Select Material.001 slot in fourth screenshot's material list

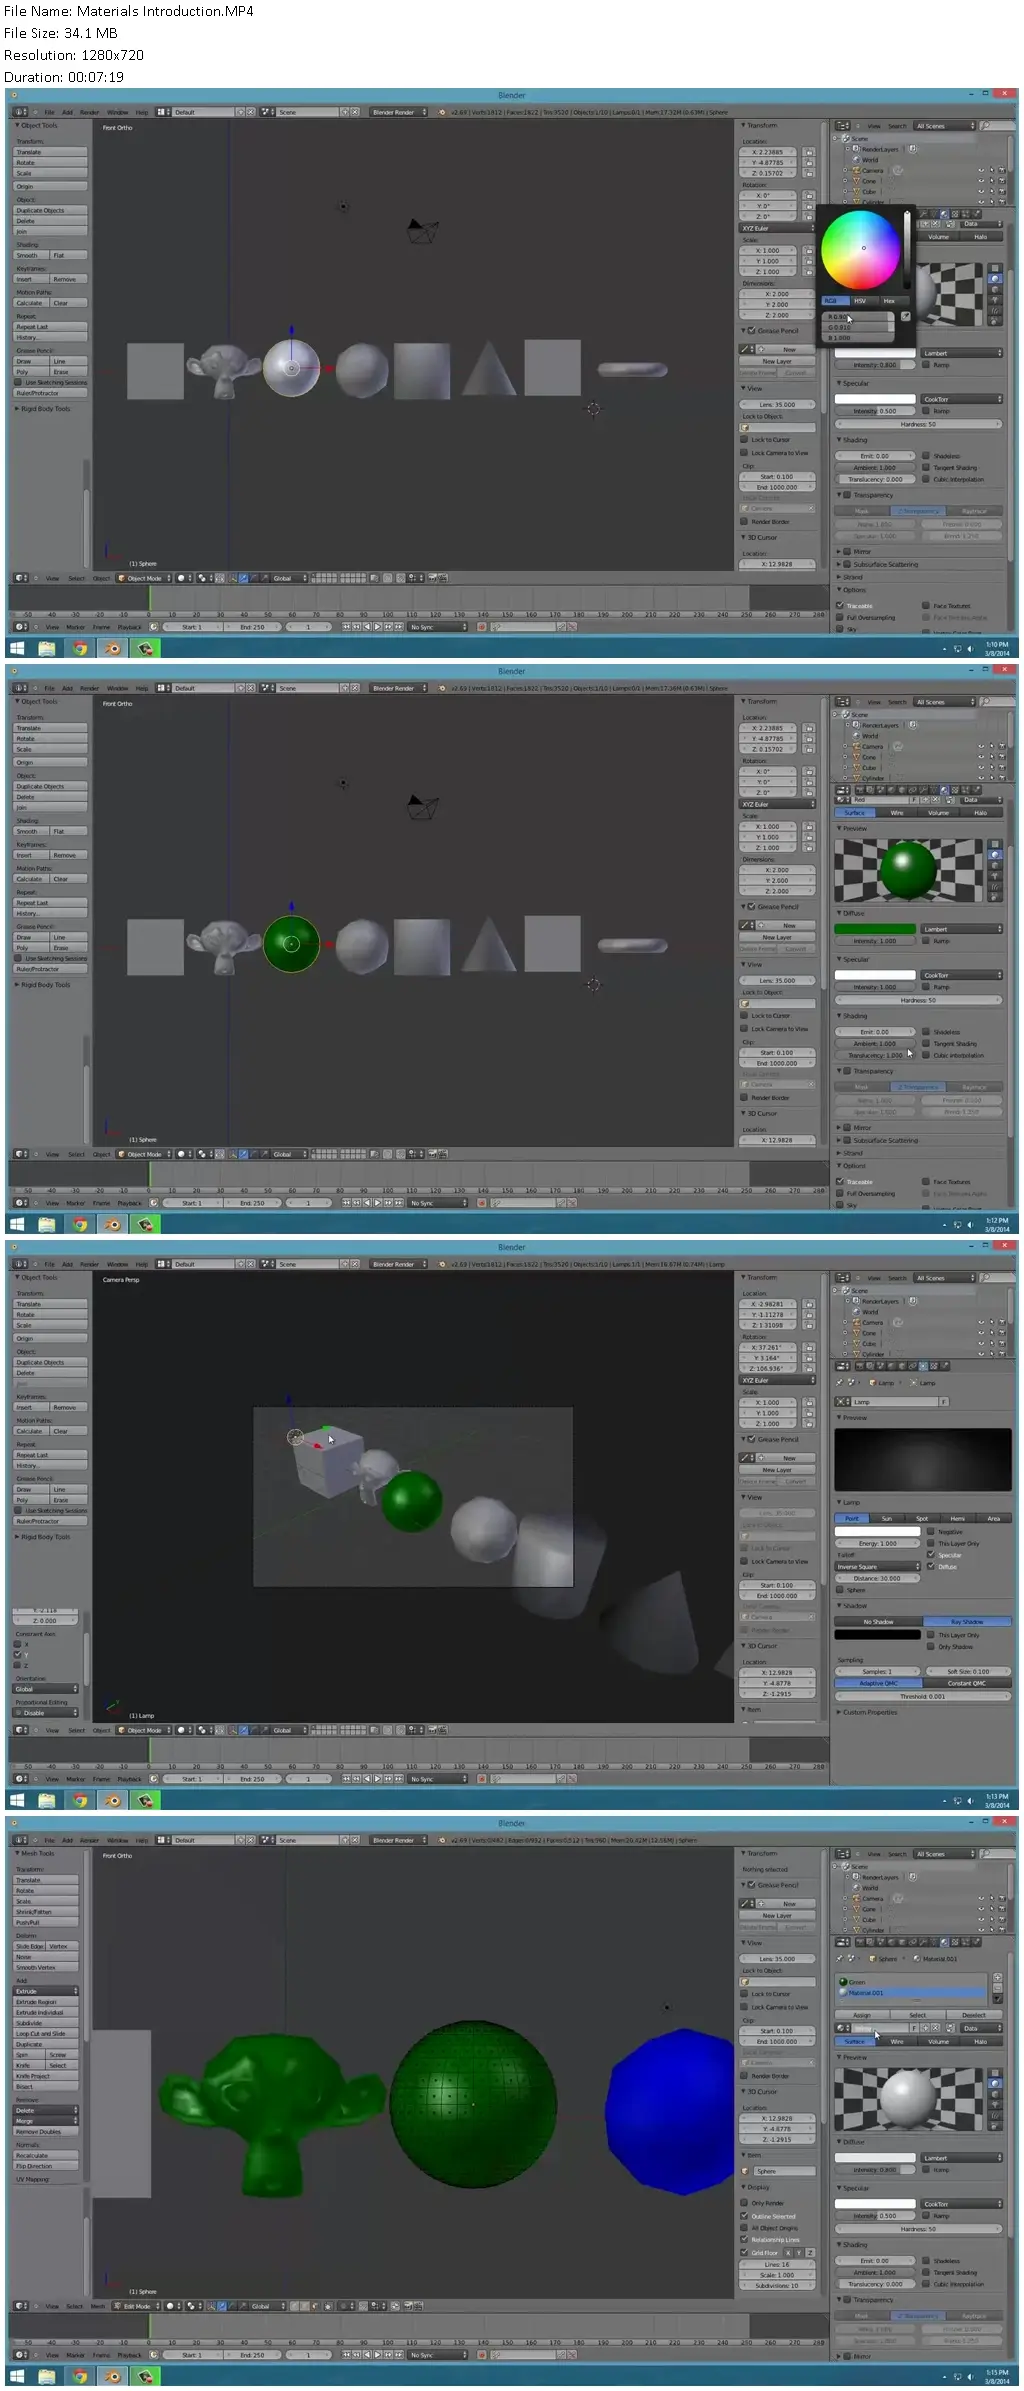pyautogui.click(x=912, y=1992)
